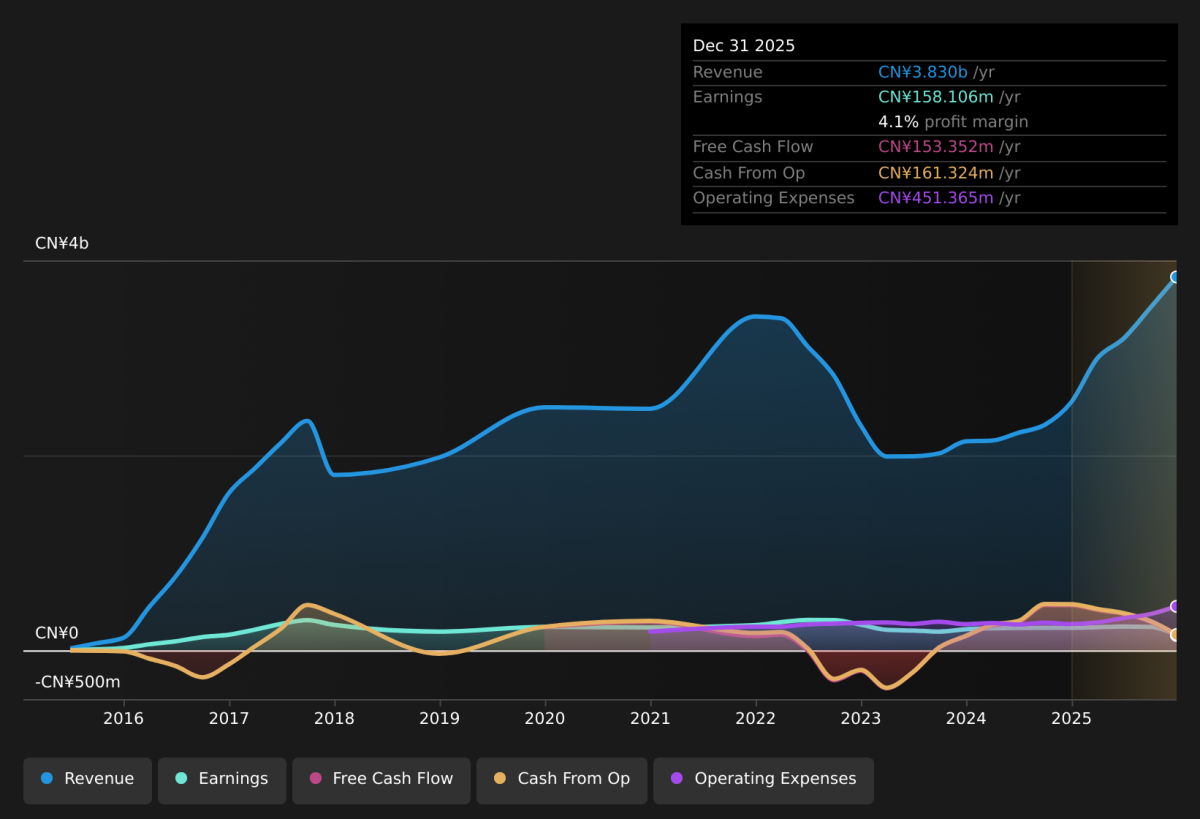Click the CN¥153.352m free cash flow value
This screenshot has width=1200, height=819.
coord(936,147)
